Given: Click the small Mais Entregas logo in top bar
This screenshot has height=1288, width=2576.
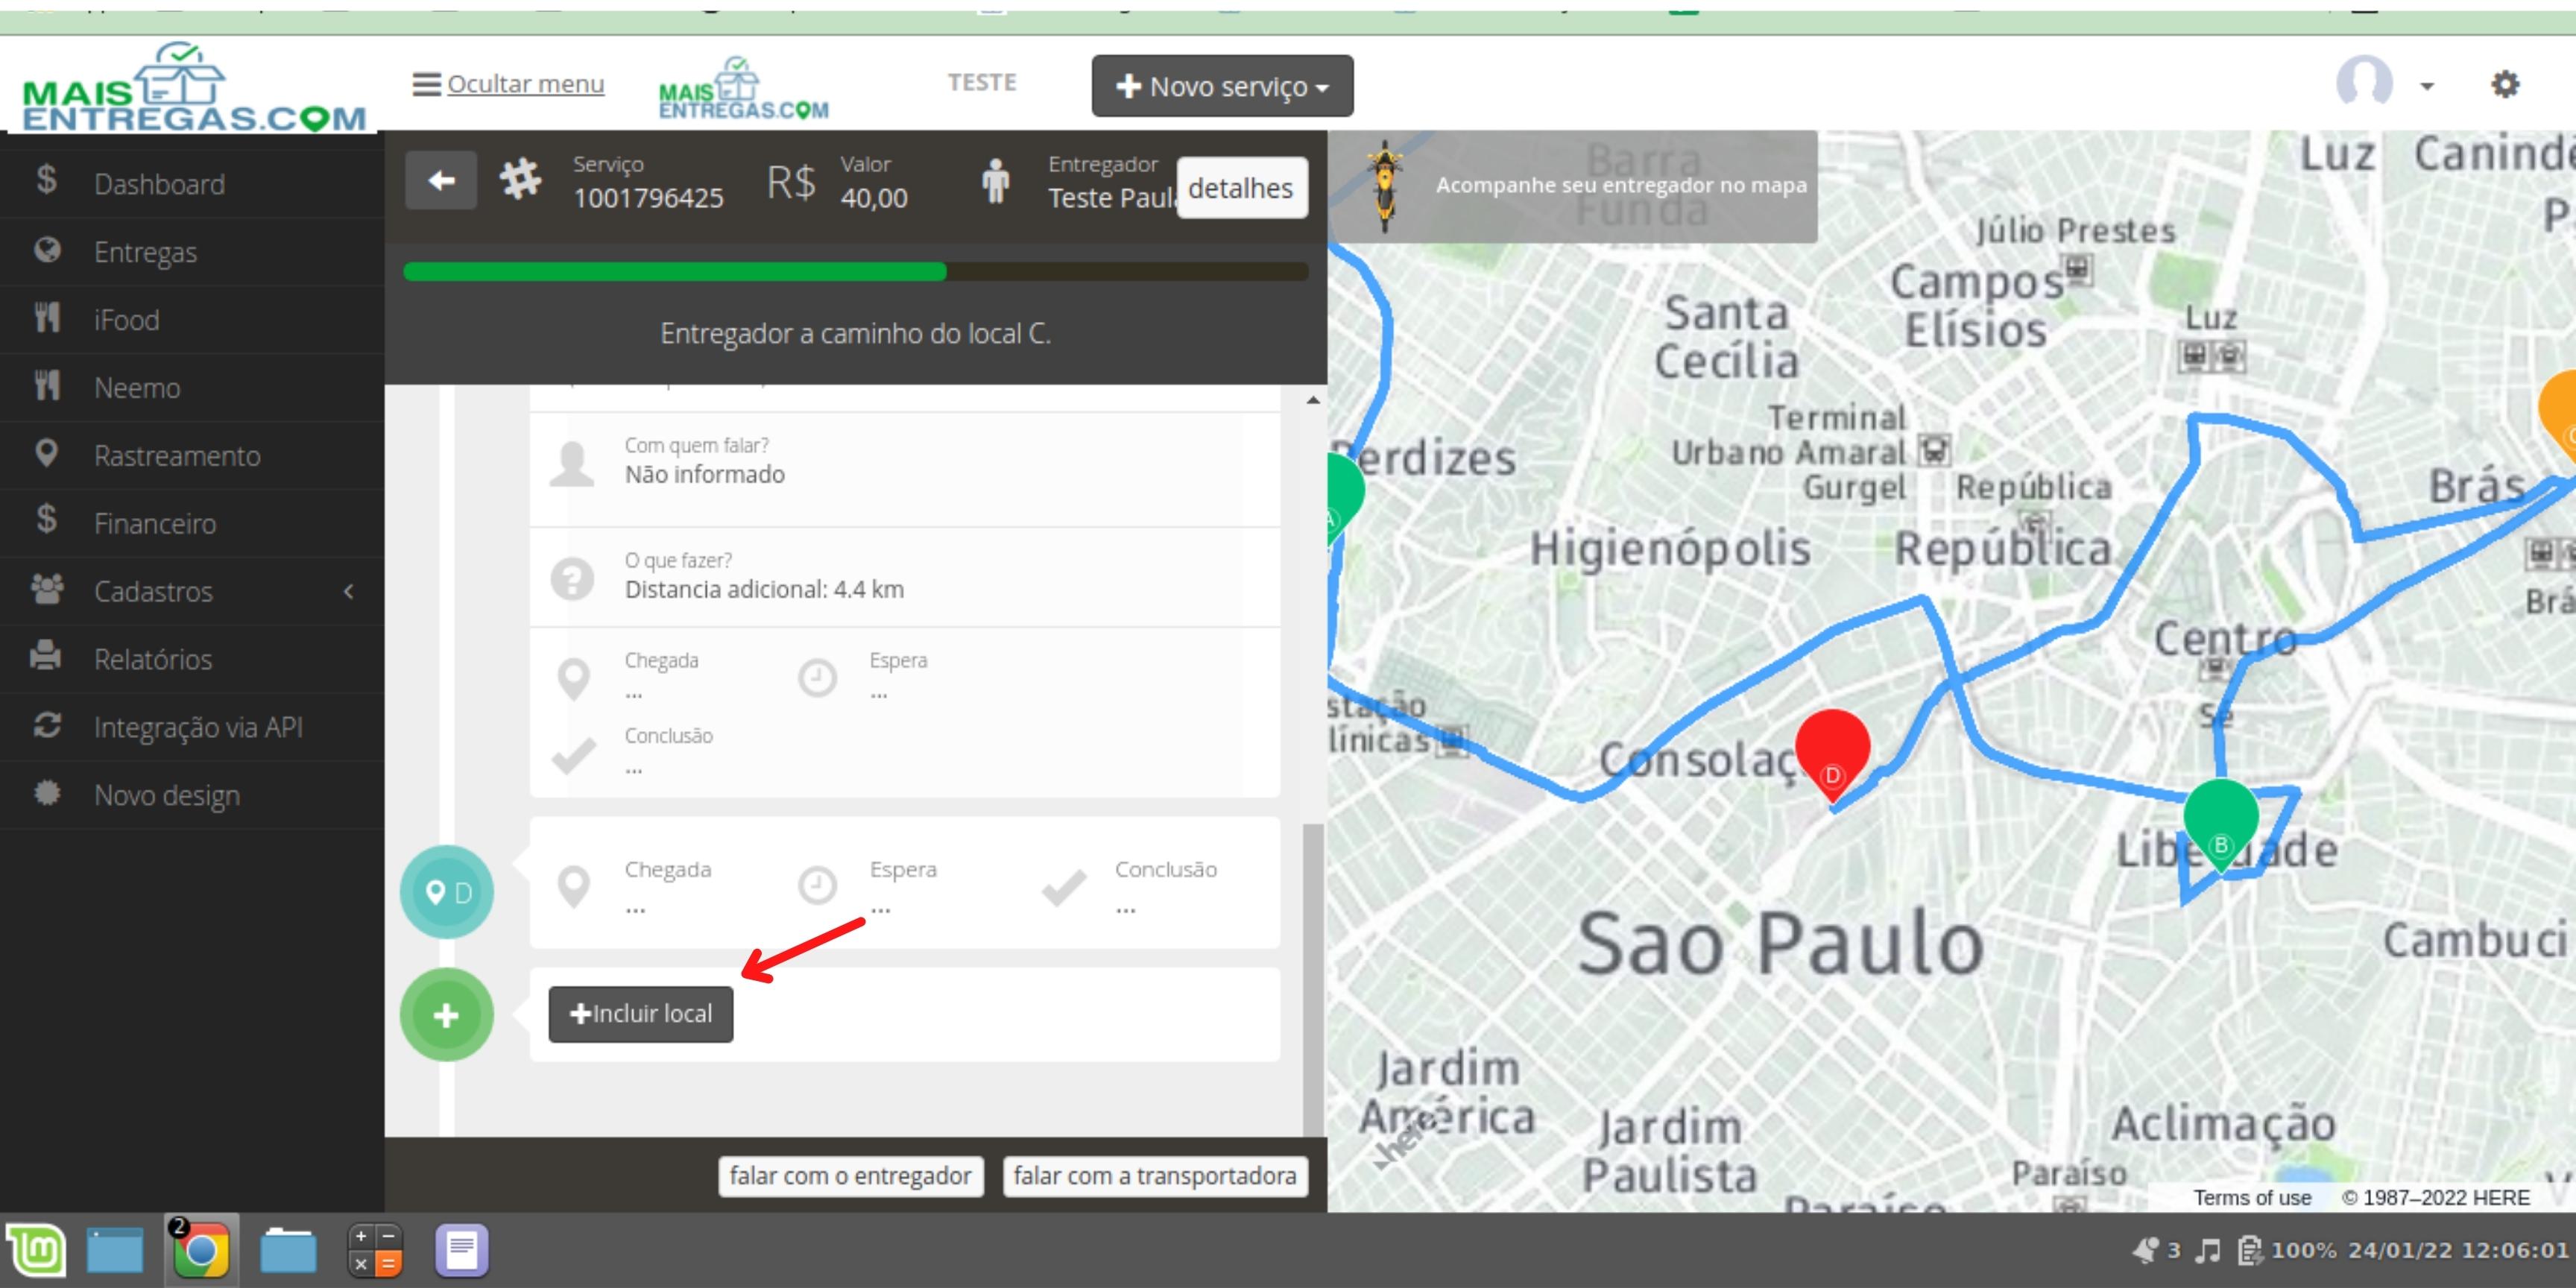Looking at the screenshot, I should (x=743, y=87).
